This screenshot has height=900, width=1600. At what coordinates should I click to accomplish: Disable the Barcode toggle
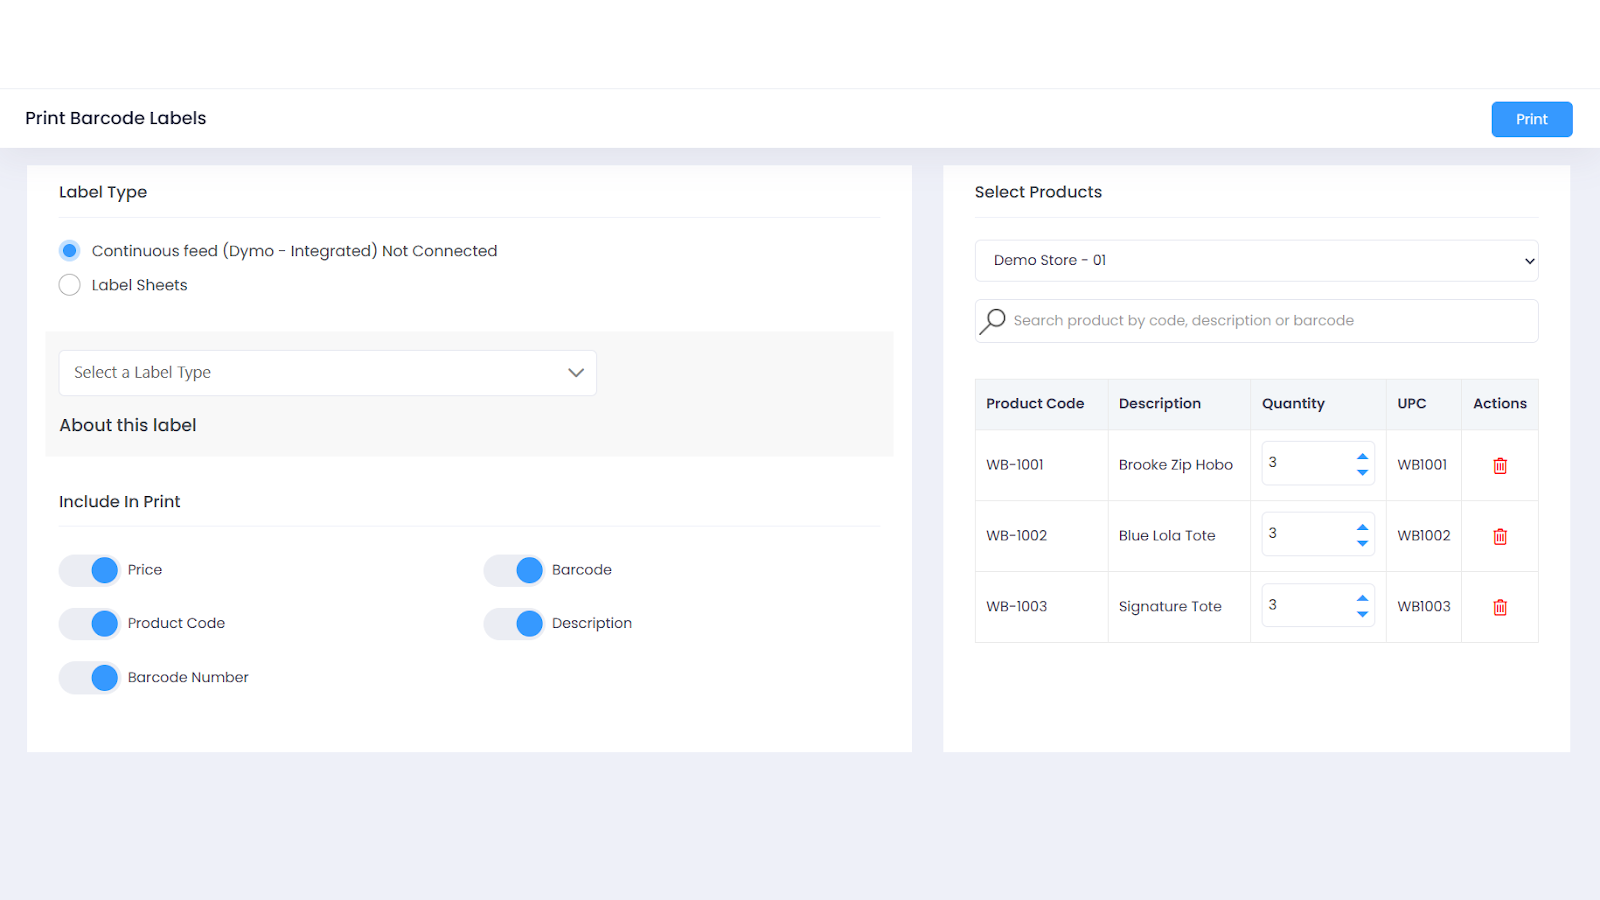pos(514,570)
